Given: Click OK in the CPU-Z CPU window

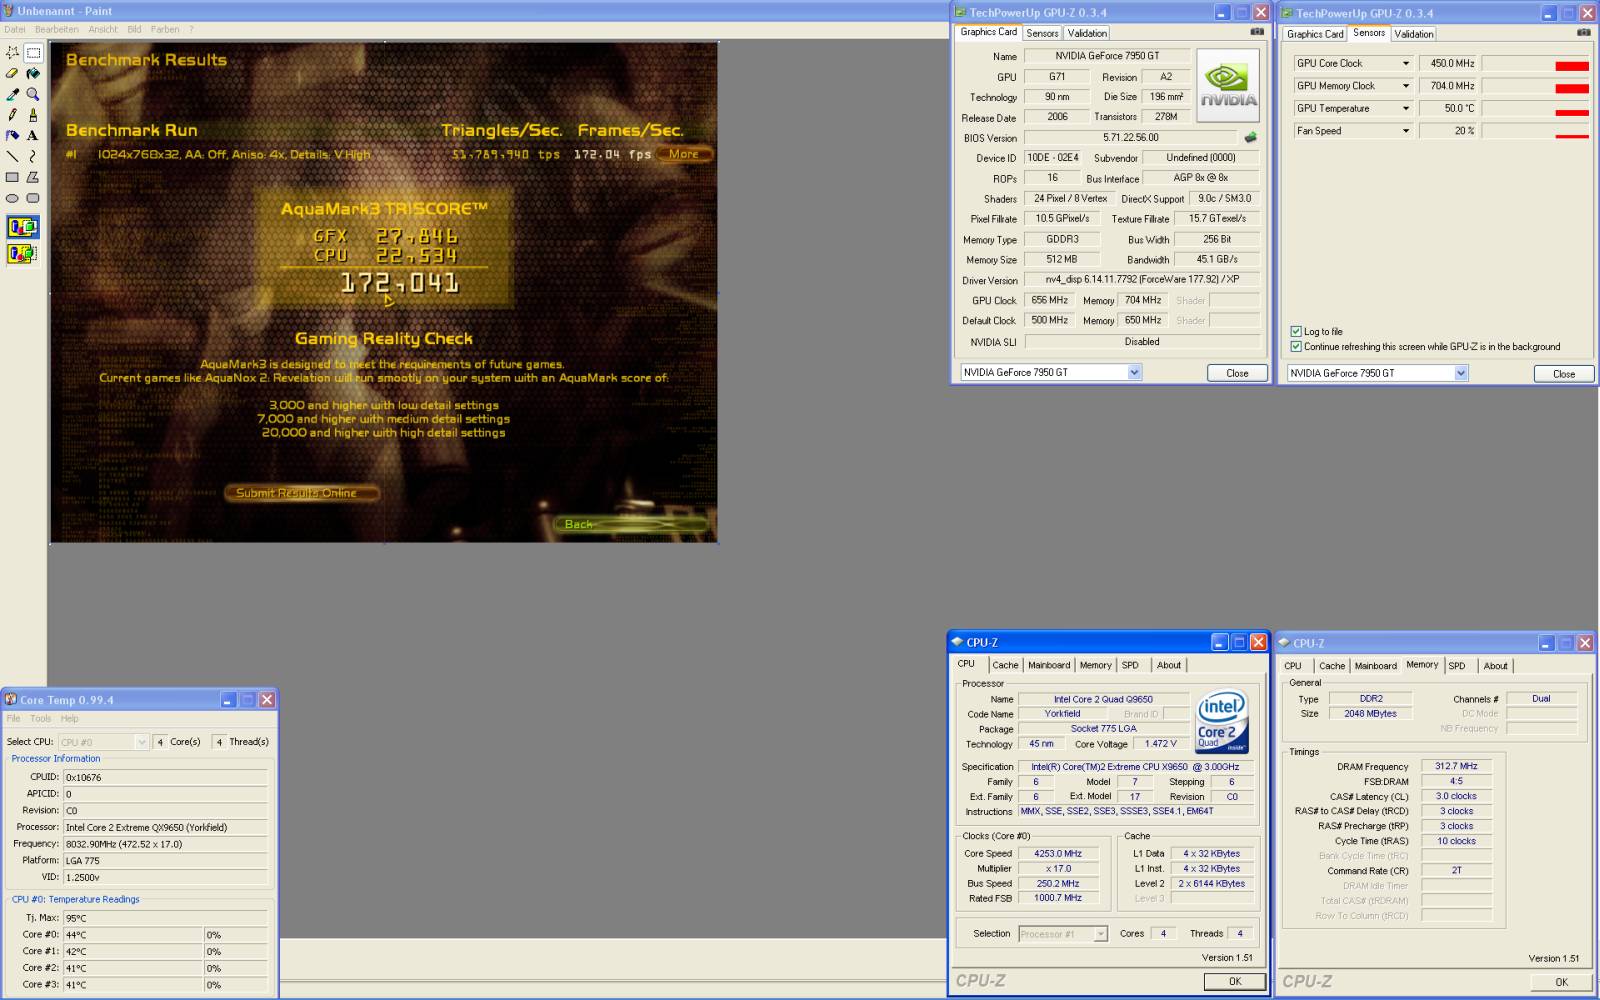Looking at the screenshot, I should pyautogui.click(x=1235, y=981).
